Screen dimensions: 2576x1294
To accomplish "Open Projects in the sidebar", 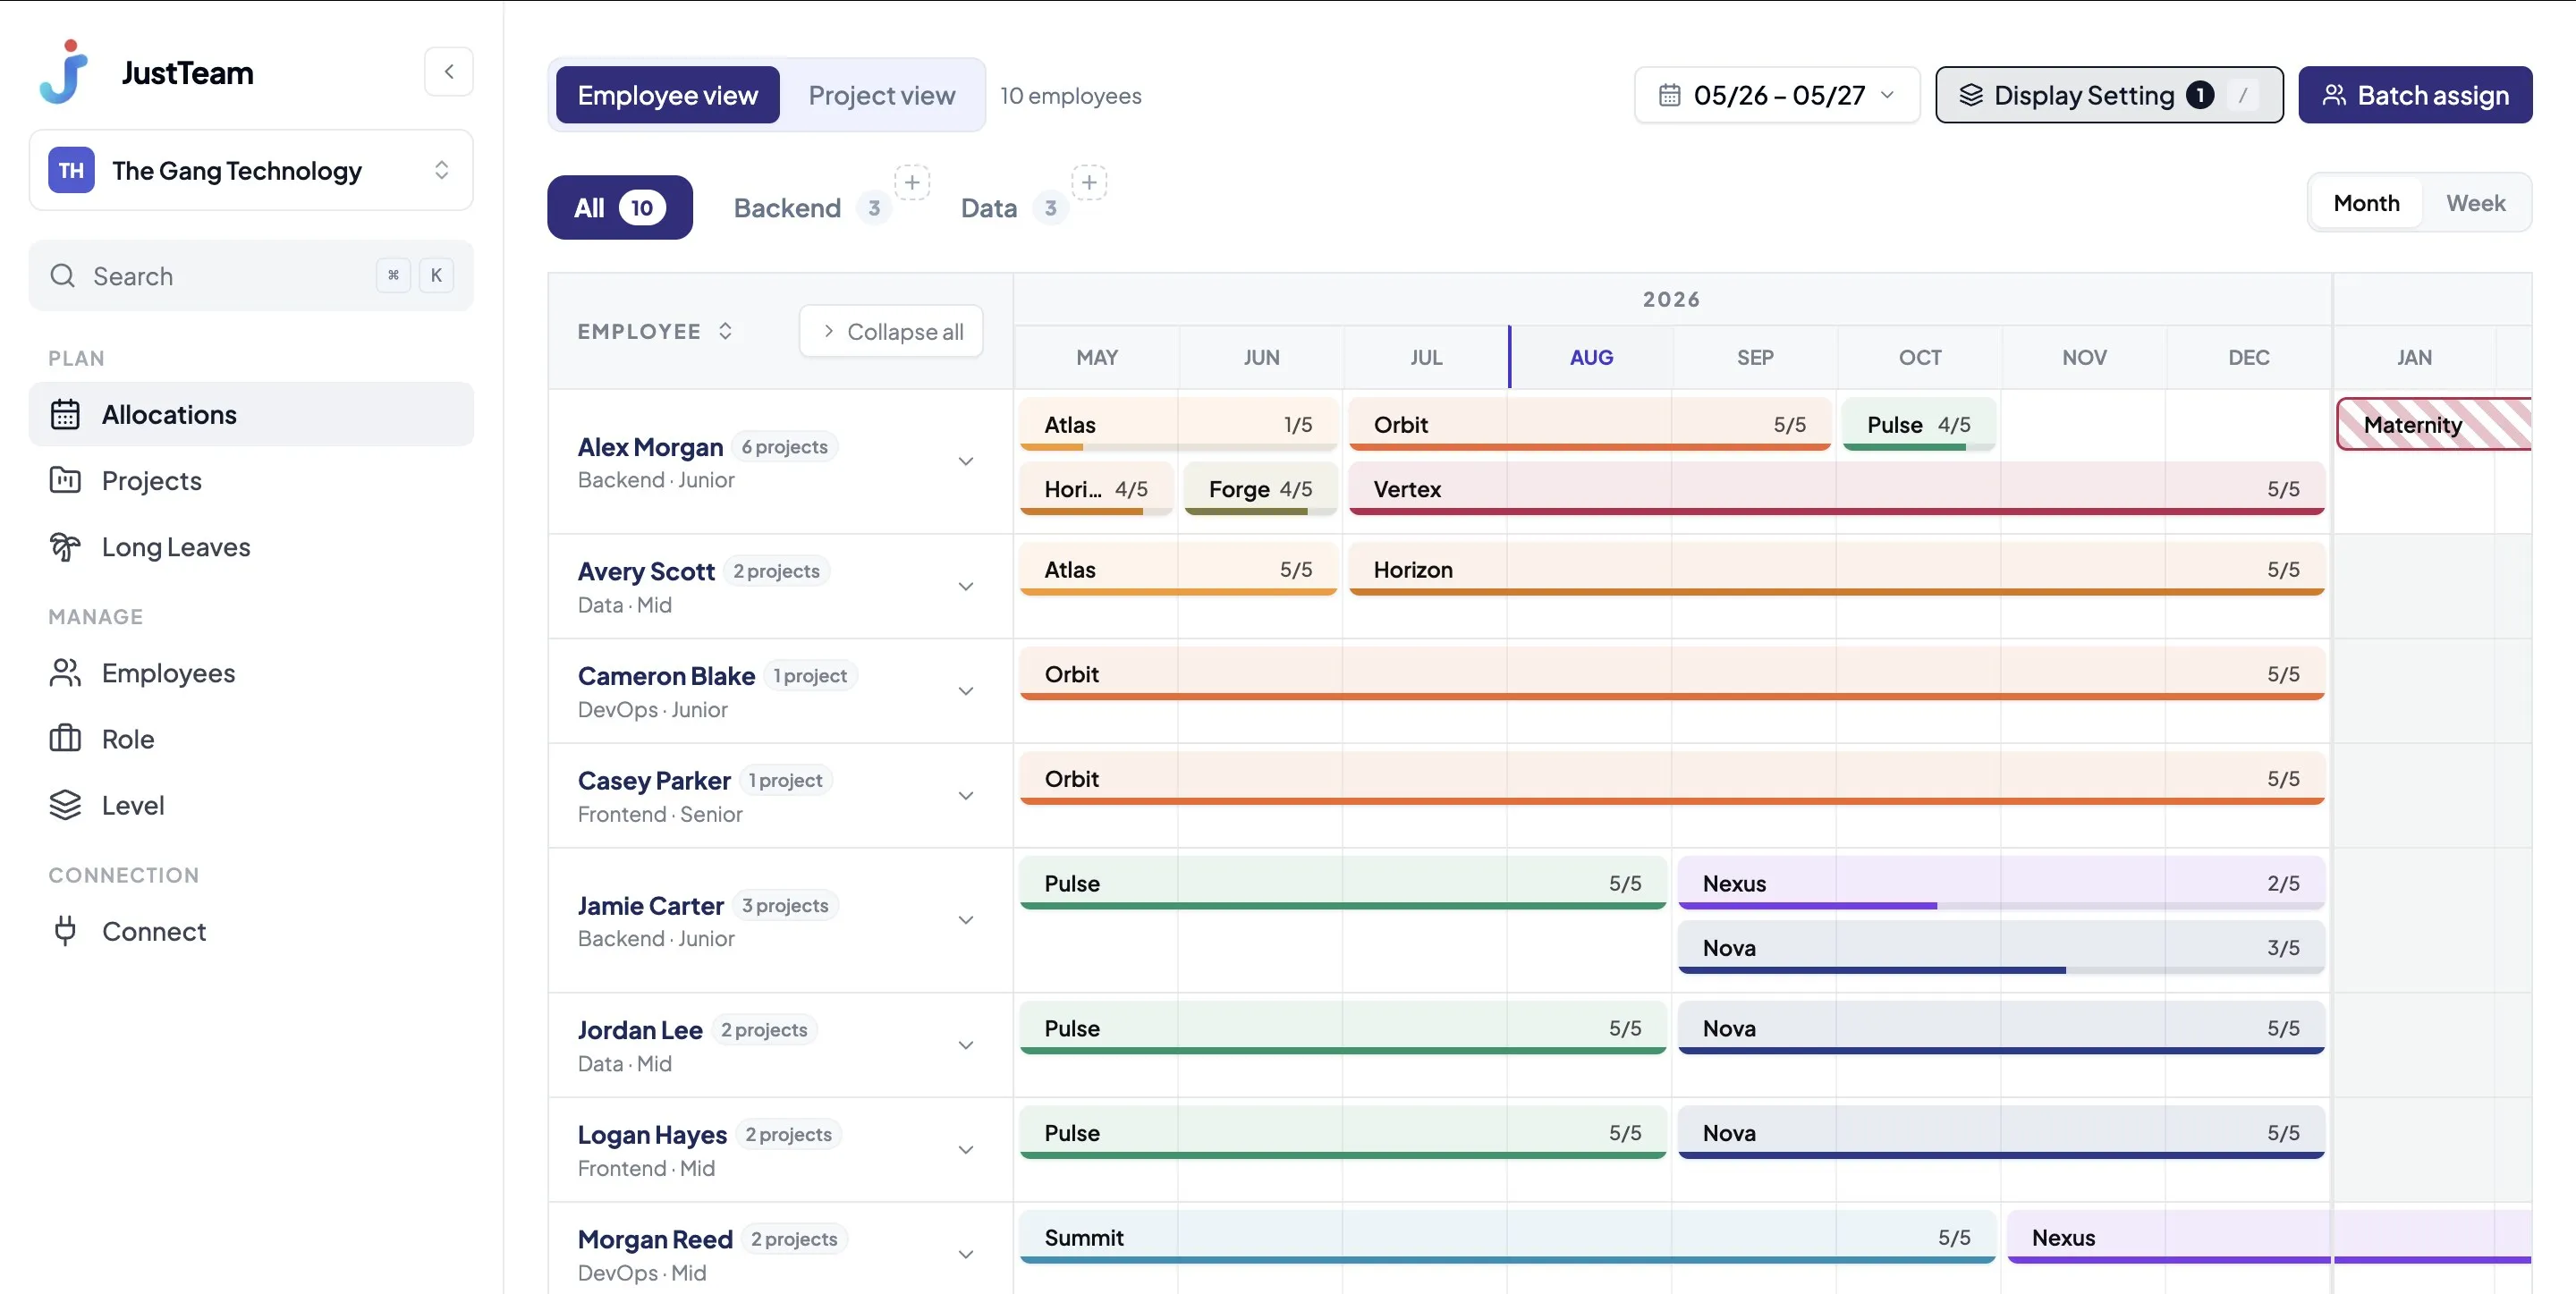I will click(x=251, y=480).
